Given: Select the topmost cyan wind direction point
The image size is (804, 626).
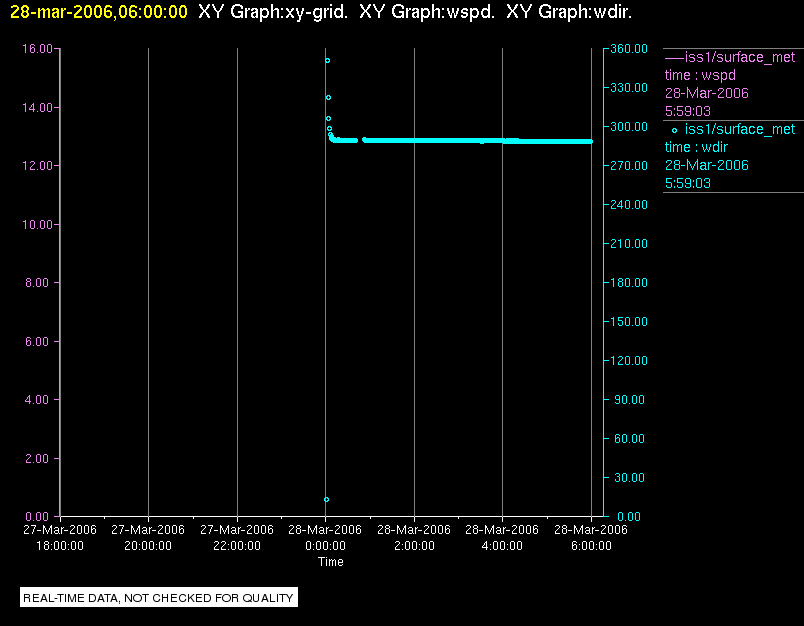Looking at the screenshot, I should pyautogui.click(x=327, y=60).
